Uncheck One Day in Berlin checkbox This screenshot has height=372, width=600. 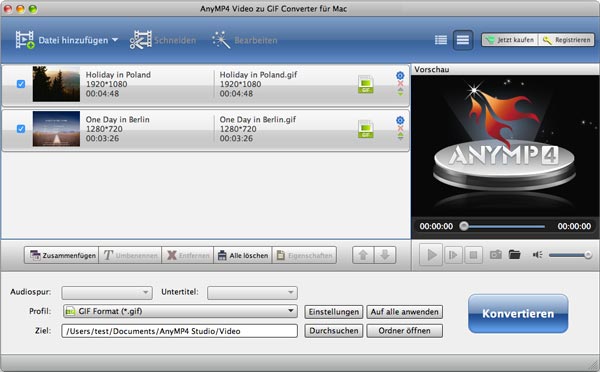(21, 129)
